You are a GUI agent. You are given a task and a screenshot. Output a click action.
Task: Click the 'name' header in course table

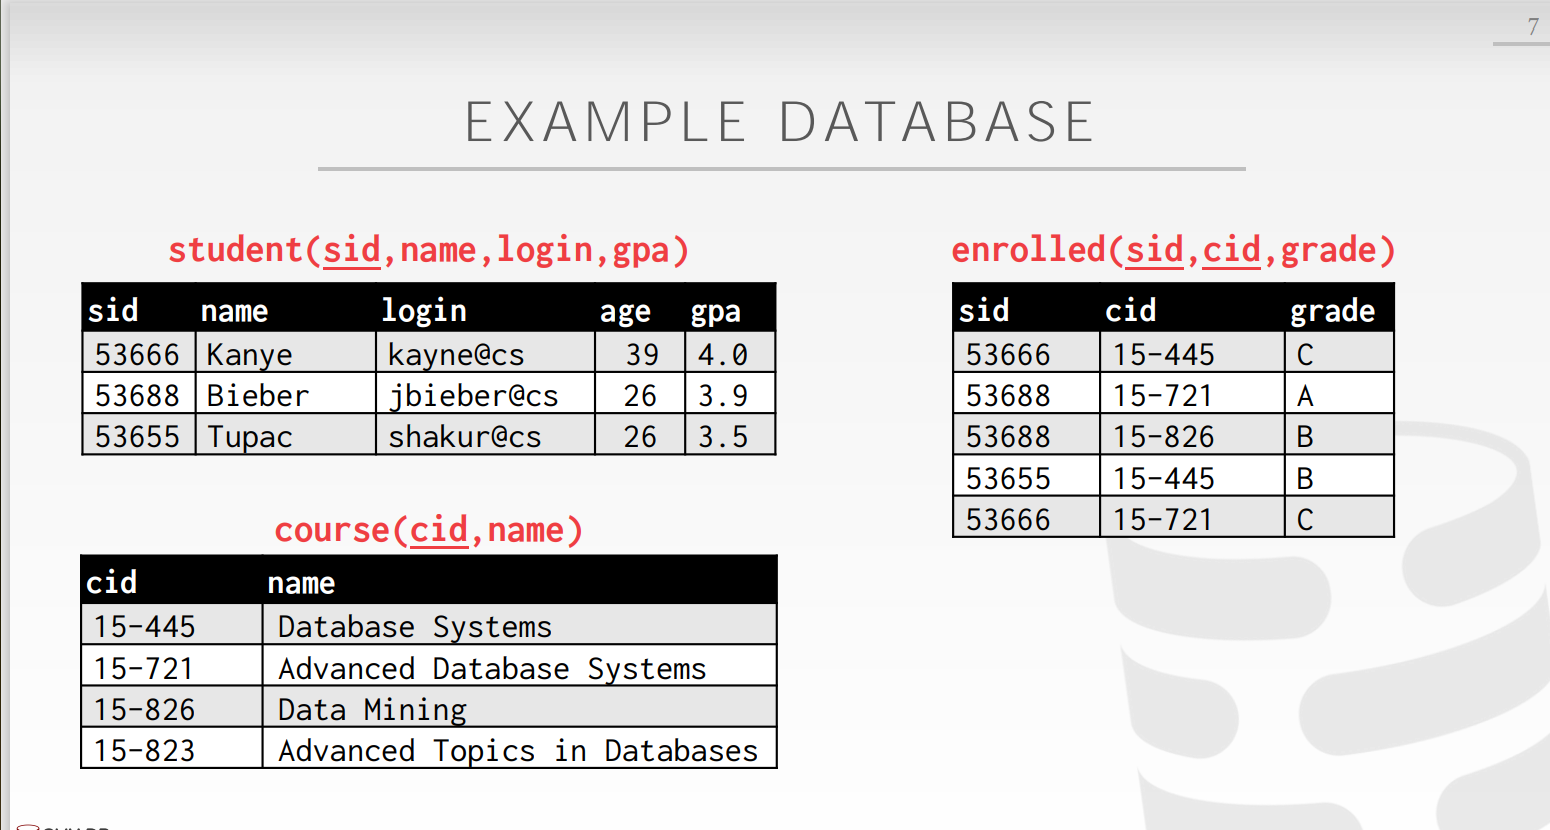point(301,583)
